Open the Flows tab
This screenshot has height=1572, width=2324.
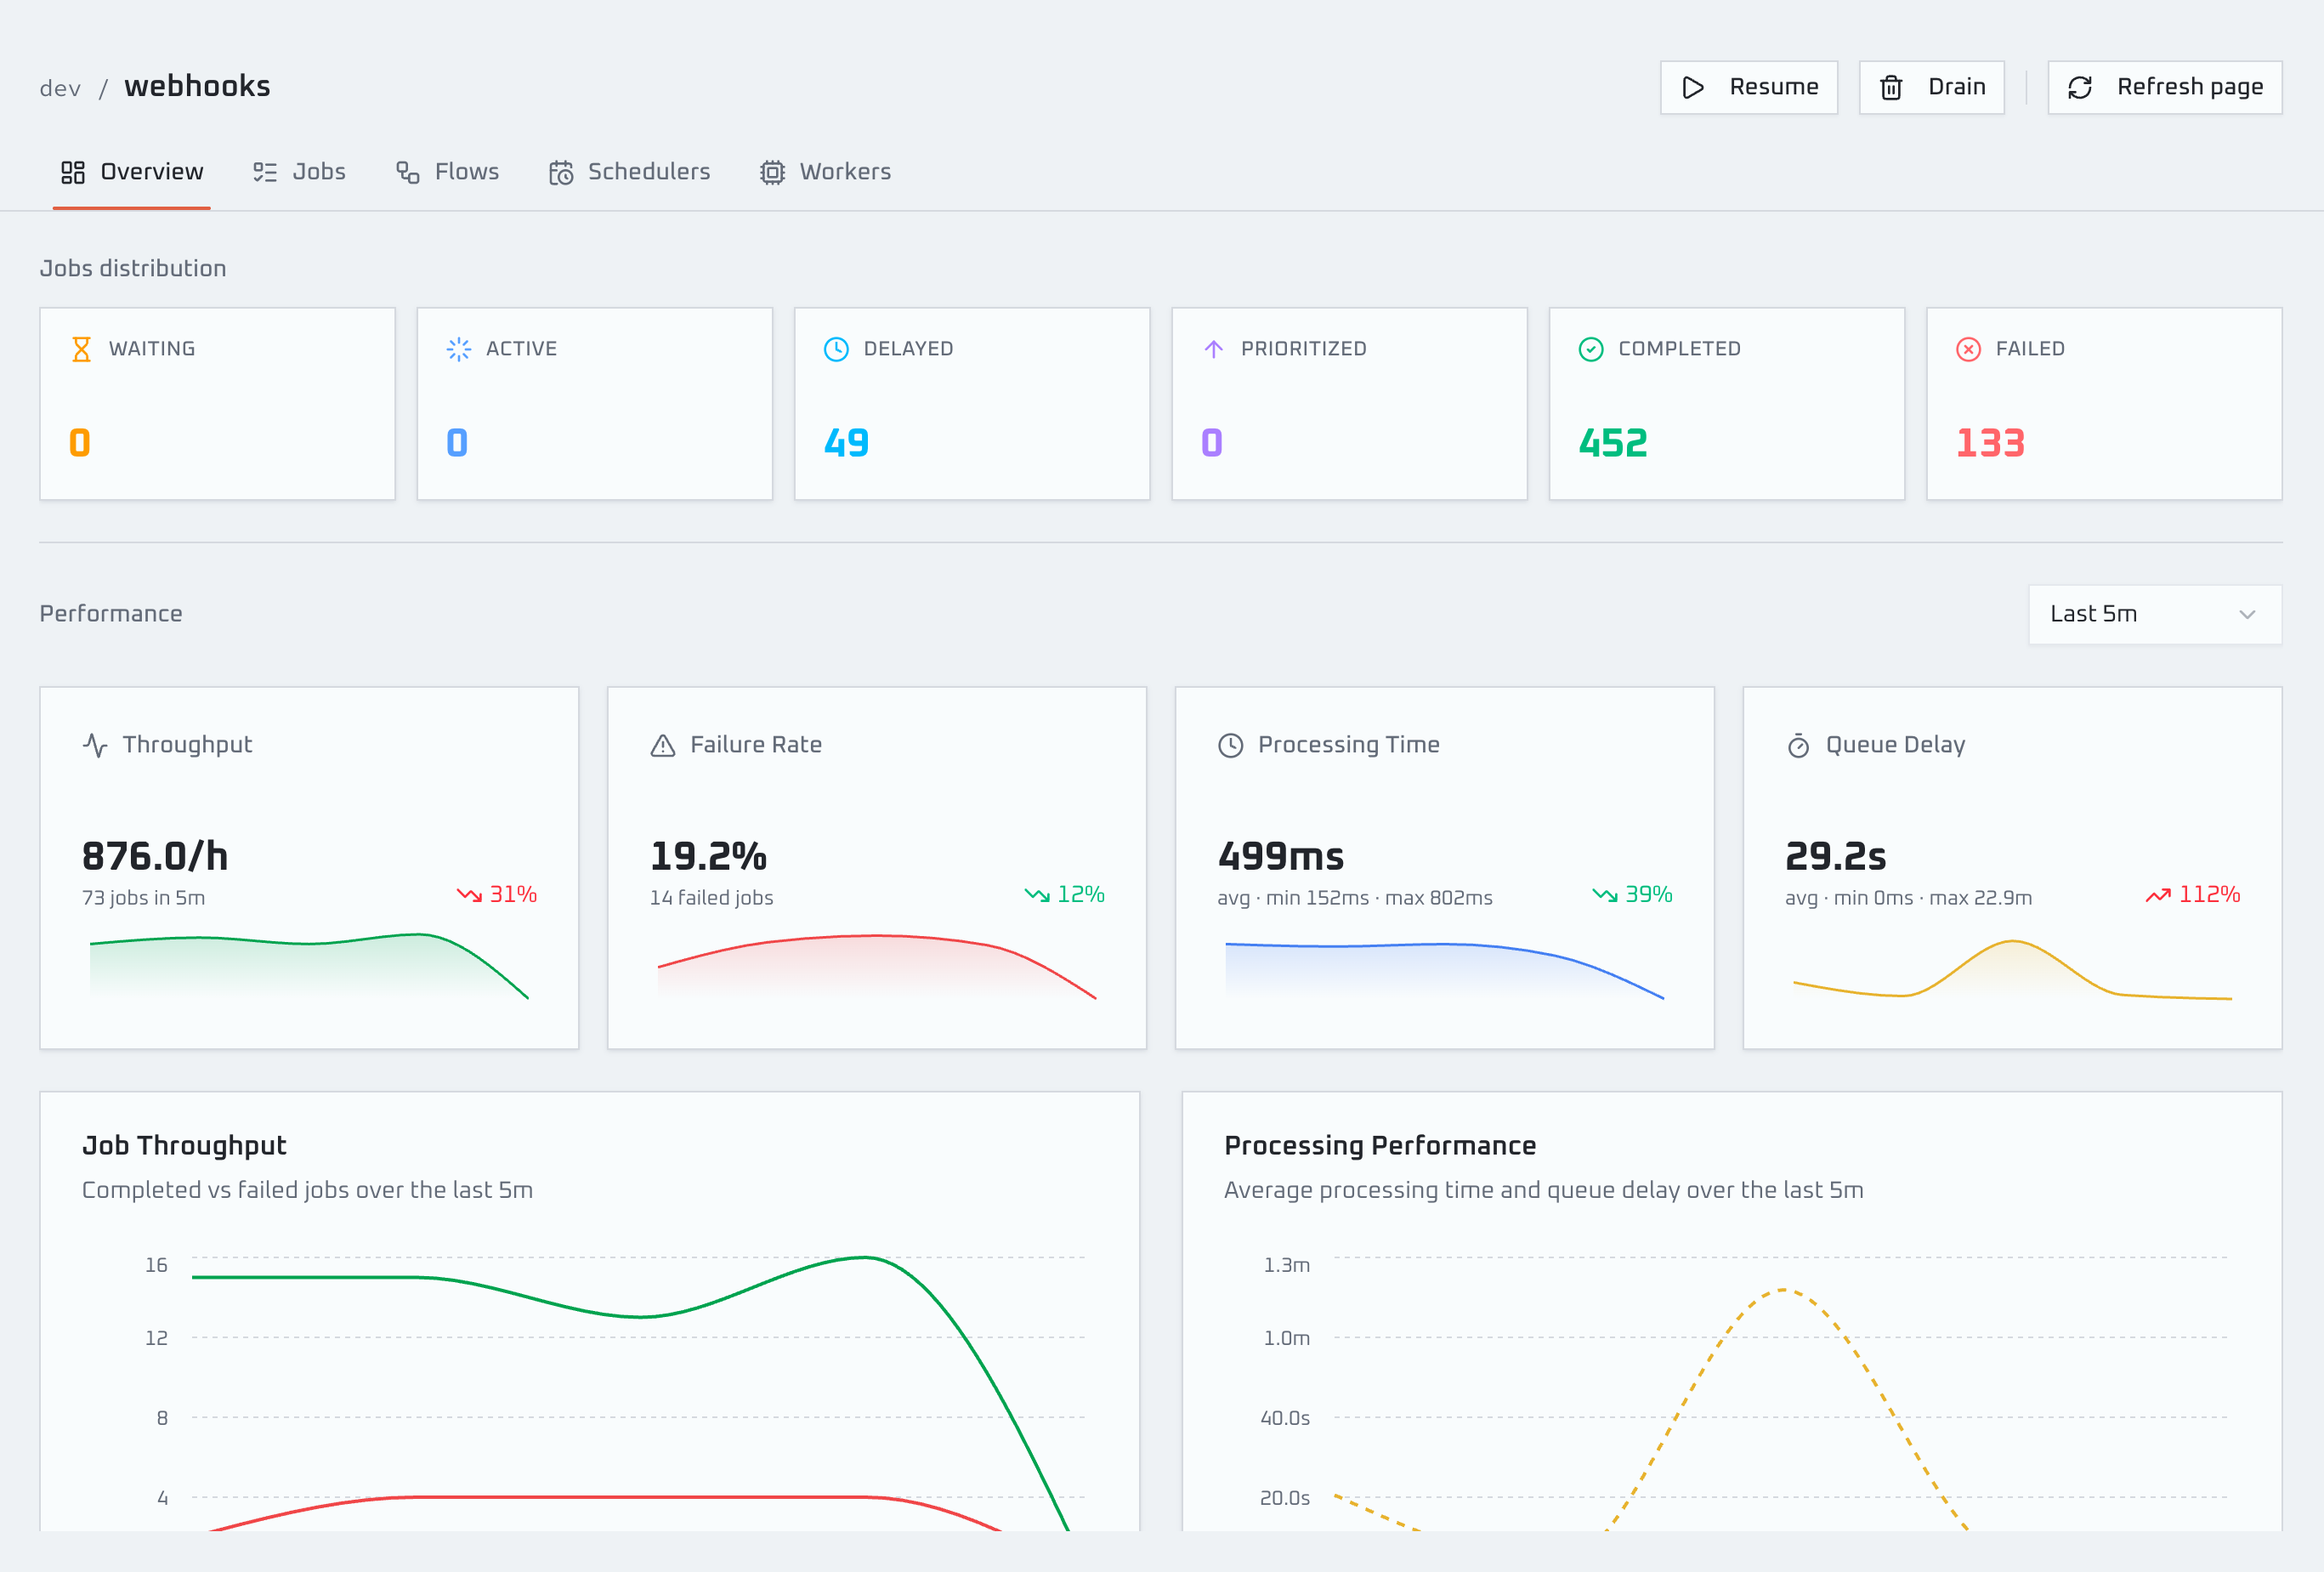(x=447, y=172)
